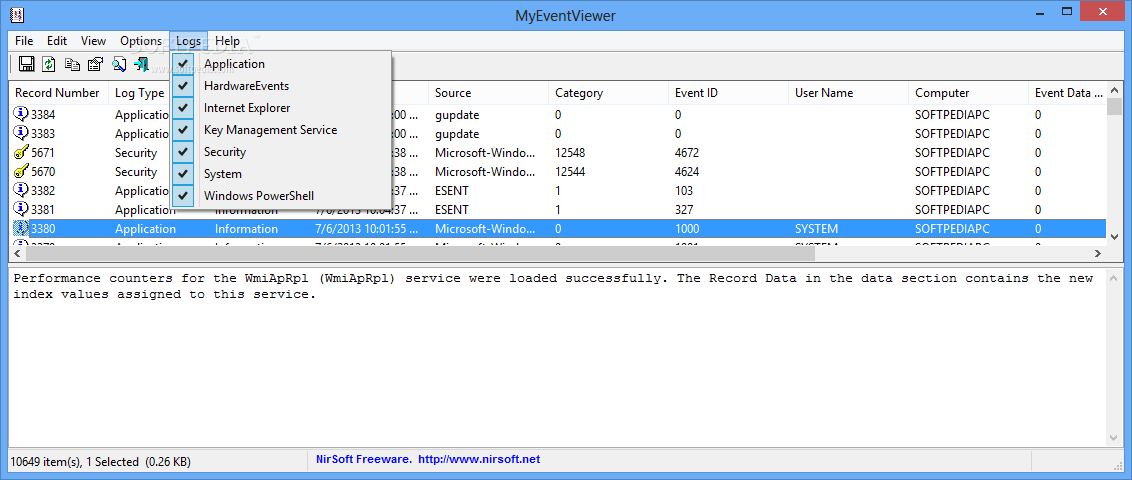Viewport: 1132px width, 480px height.
Task: Toggle the Internet Explorer log
Action: [282, 108]
